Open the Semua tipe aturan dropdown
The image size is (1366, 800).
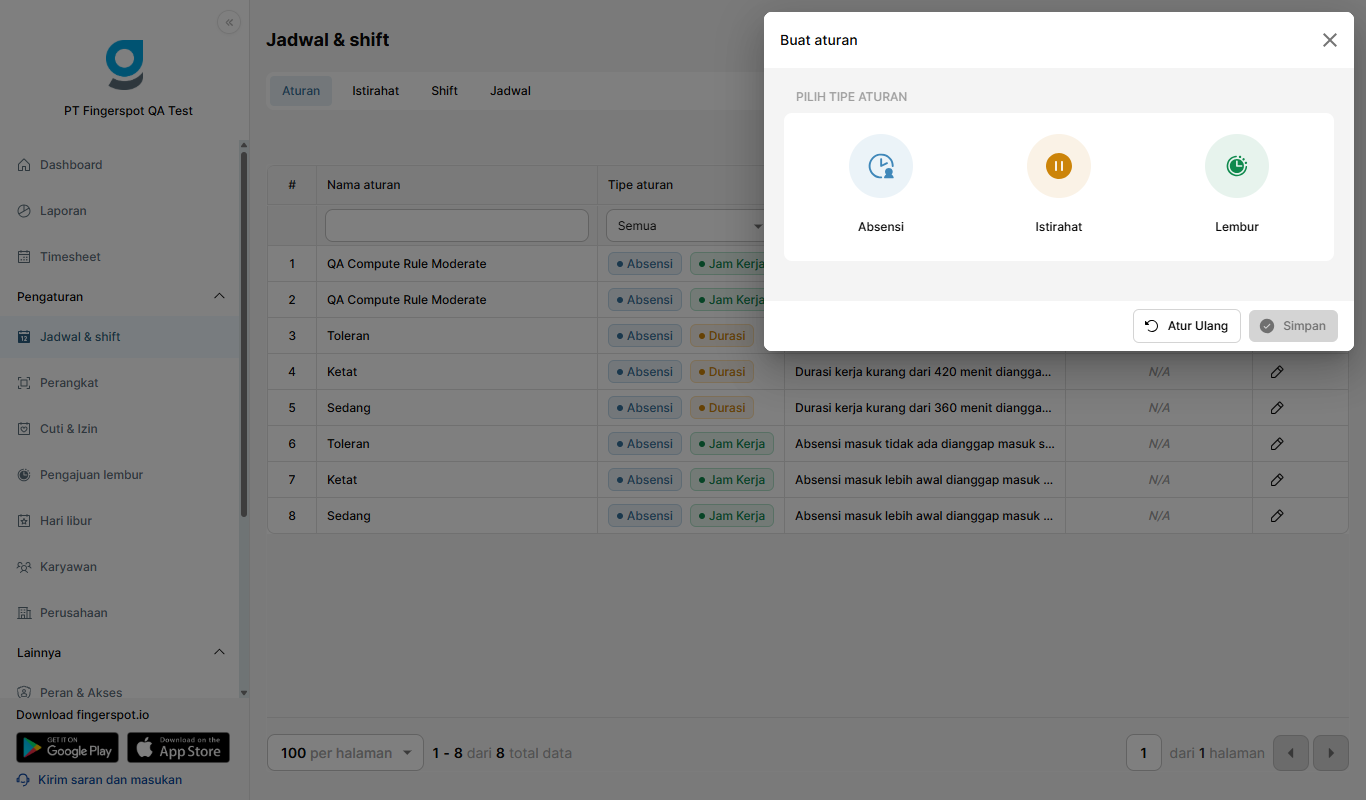pyautogui.click(x=686, y=226)
